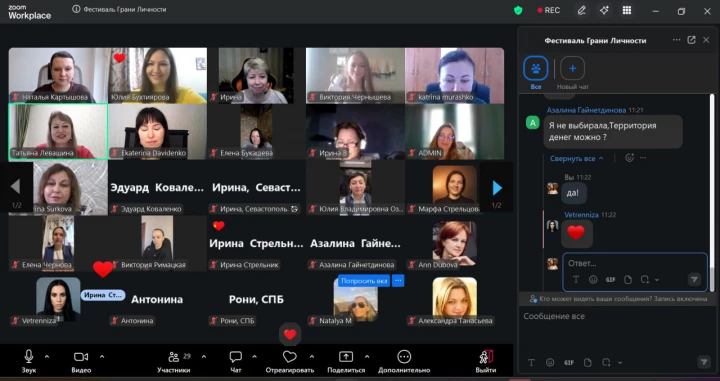Expand reactions arrow beside Отреагировать
Screen dimensions: 720x381
tap(312, 356)
